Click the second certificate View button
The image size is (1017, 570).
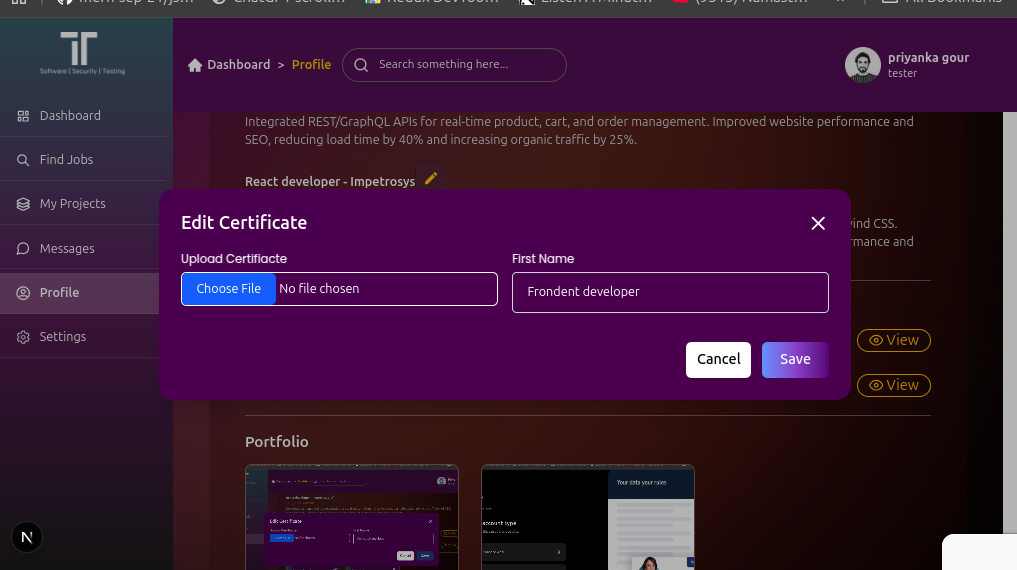click(893, 385)
